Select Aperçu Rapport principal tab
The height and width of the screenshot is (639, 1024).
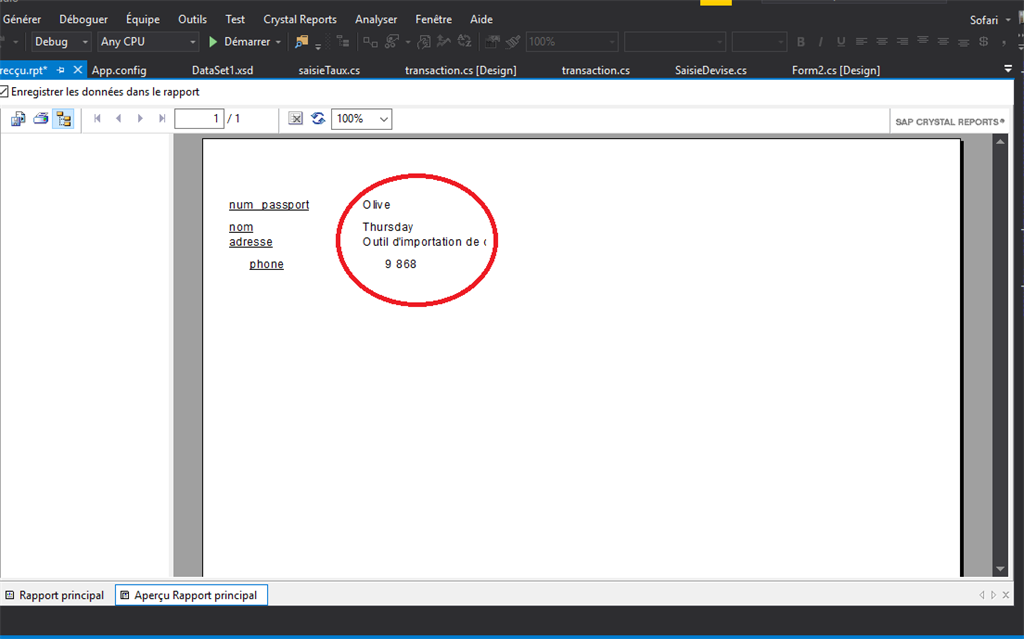pos(191,595)
